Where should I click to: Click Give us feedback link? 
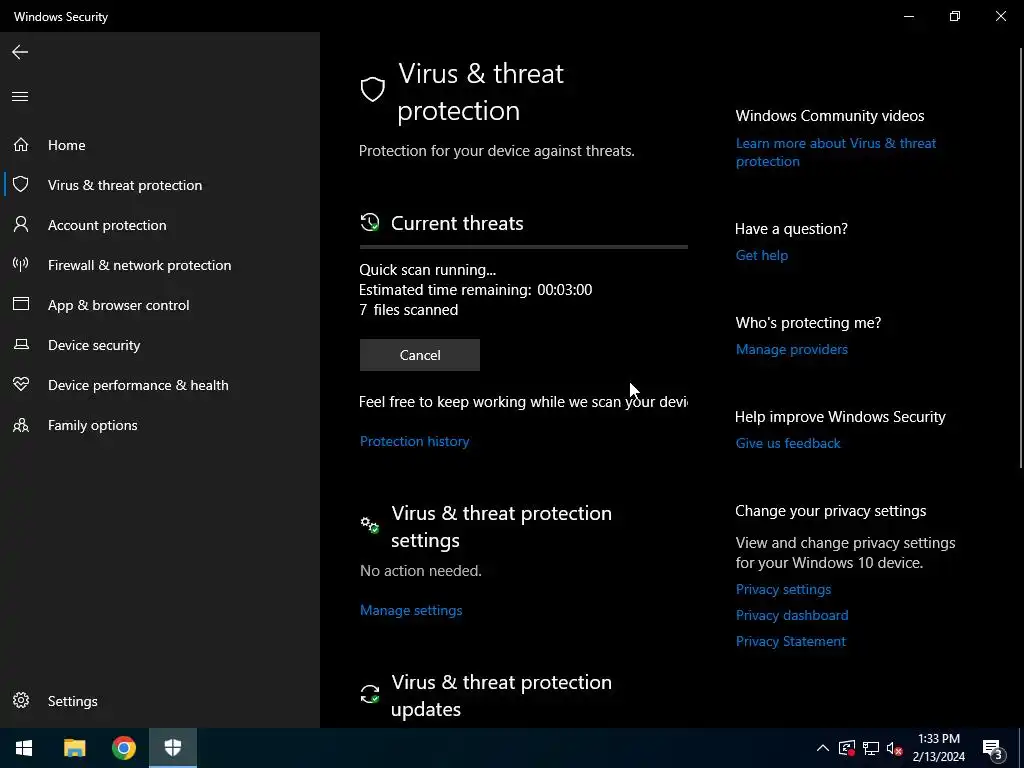click(x=788, y=443)
